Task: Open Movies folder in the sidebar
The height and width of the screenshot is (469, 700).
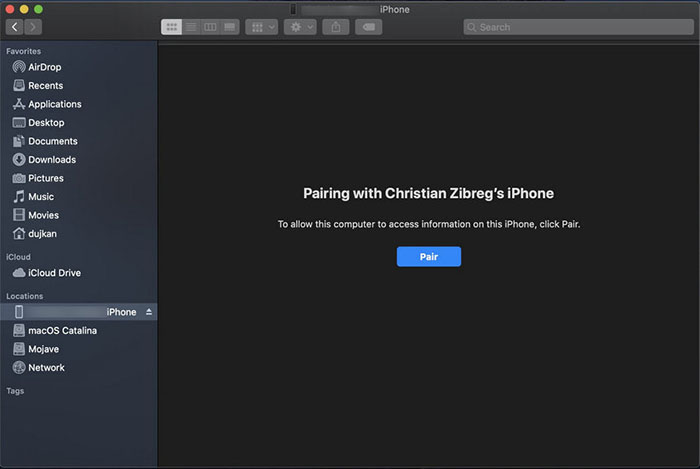Action: coord(79,215)
